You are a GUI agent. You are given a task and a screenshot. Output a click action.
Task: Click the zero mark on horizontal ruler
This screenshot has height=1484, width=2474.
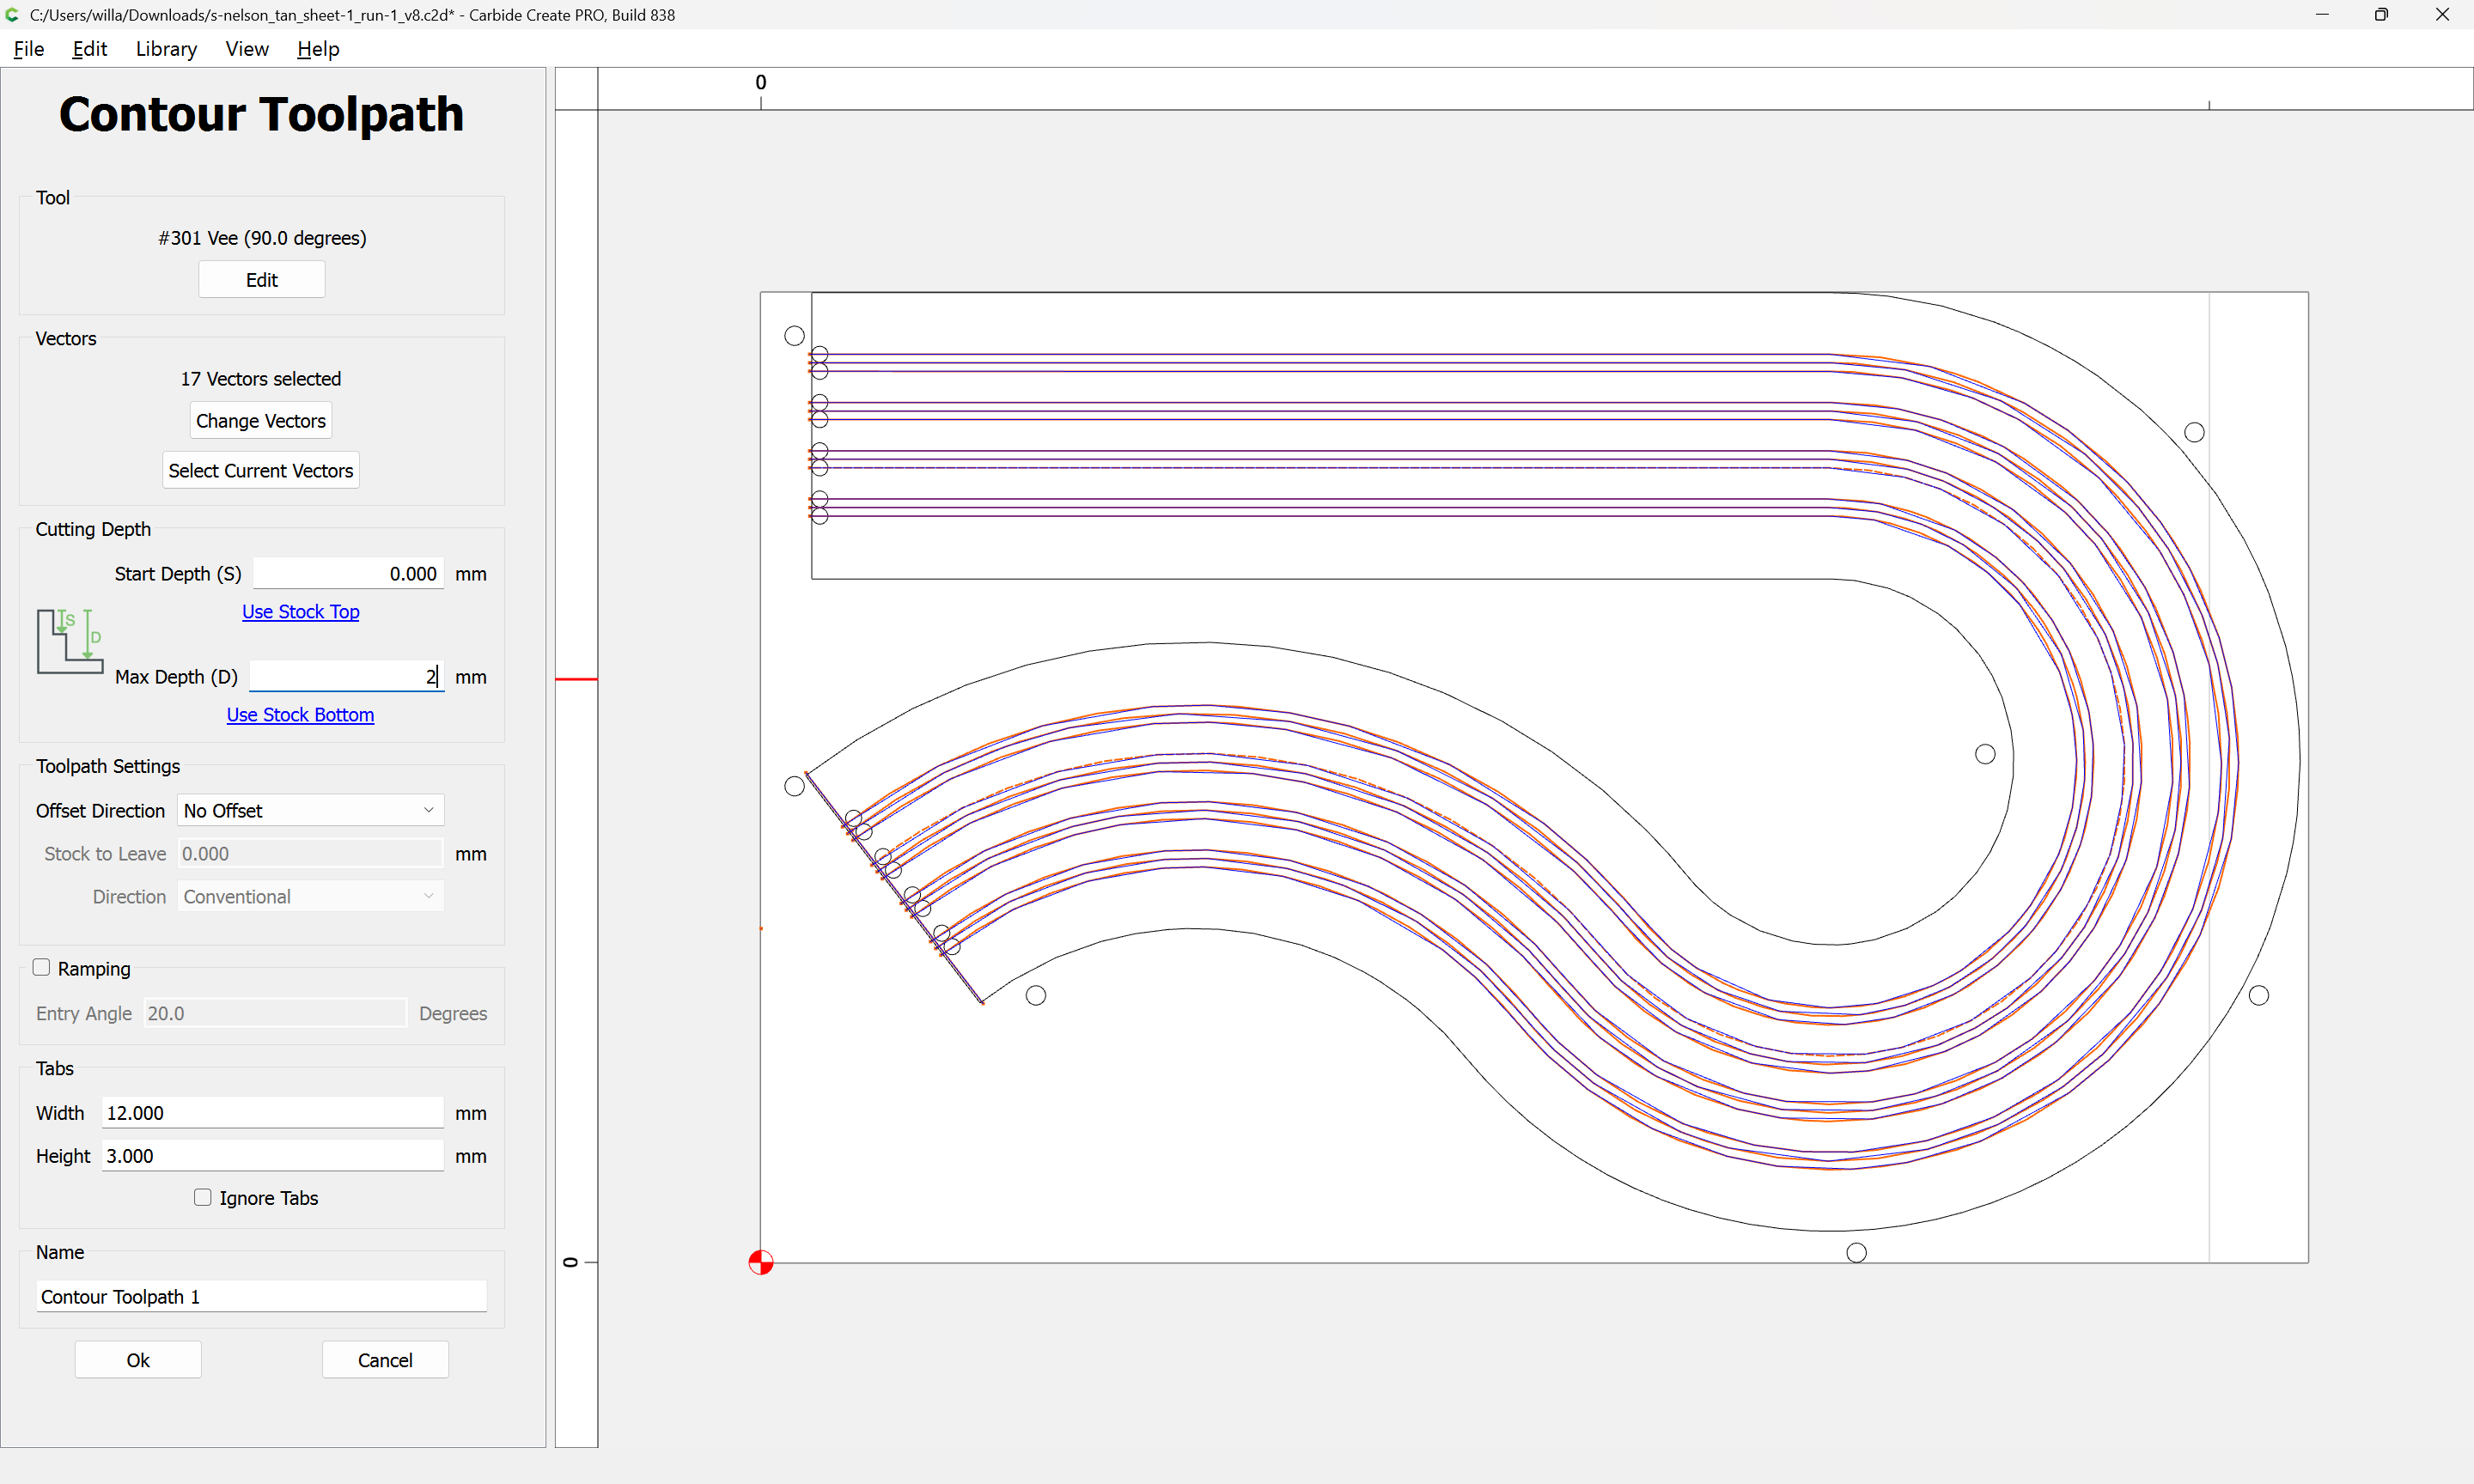[760, 83]
